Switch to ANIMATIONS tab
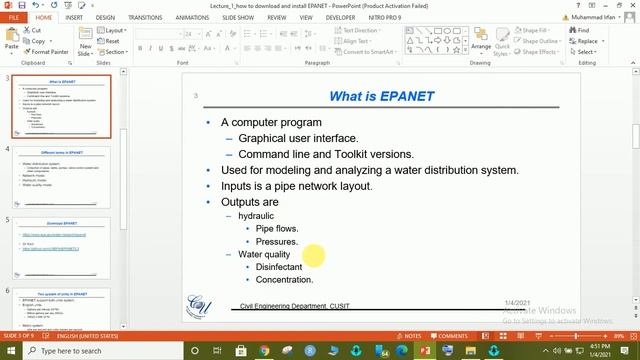Screen dimensions: 640x360 (x=192, y=18)
